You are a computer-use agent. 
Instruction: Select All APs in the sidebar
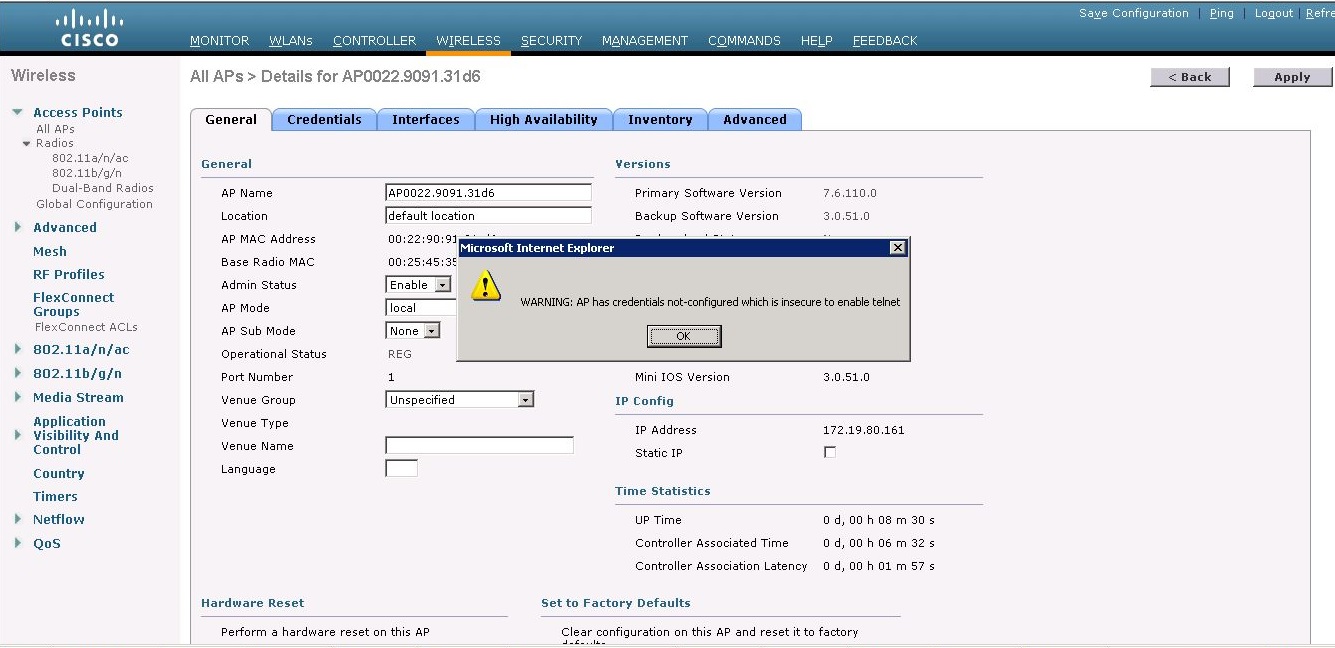pos(55,129)
